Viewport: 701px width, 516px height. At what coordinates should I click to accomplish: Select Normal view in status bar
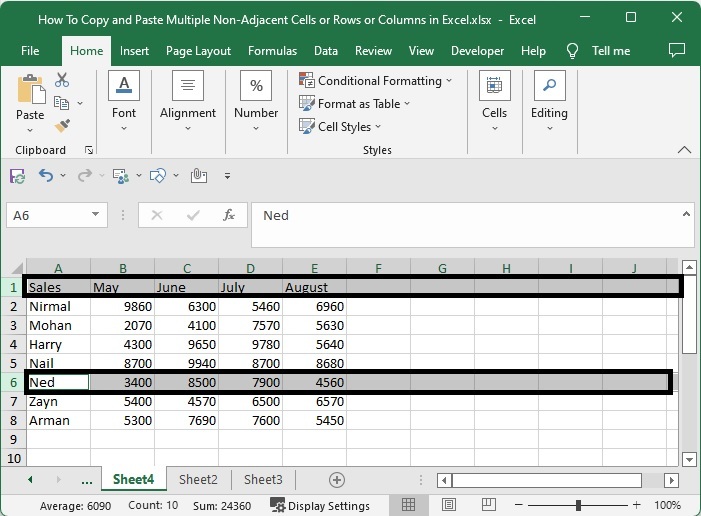coord(409,505)
